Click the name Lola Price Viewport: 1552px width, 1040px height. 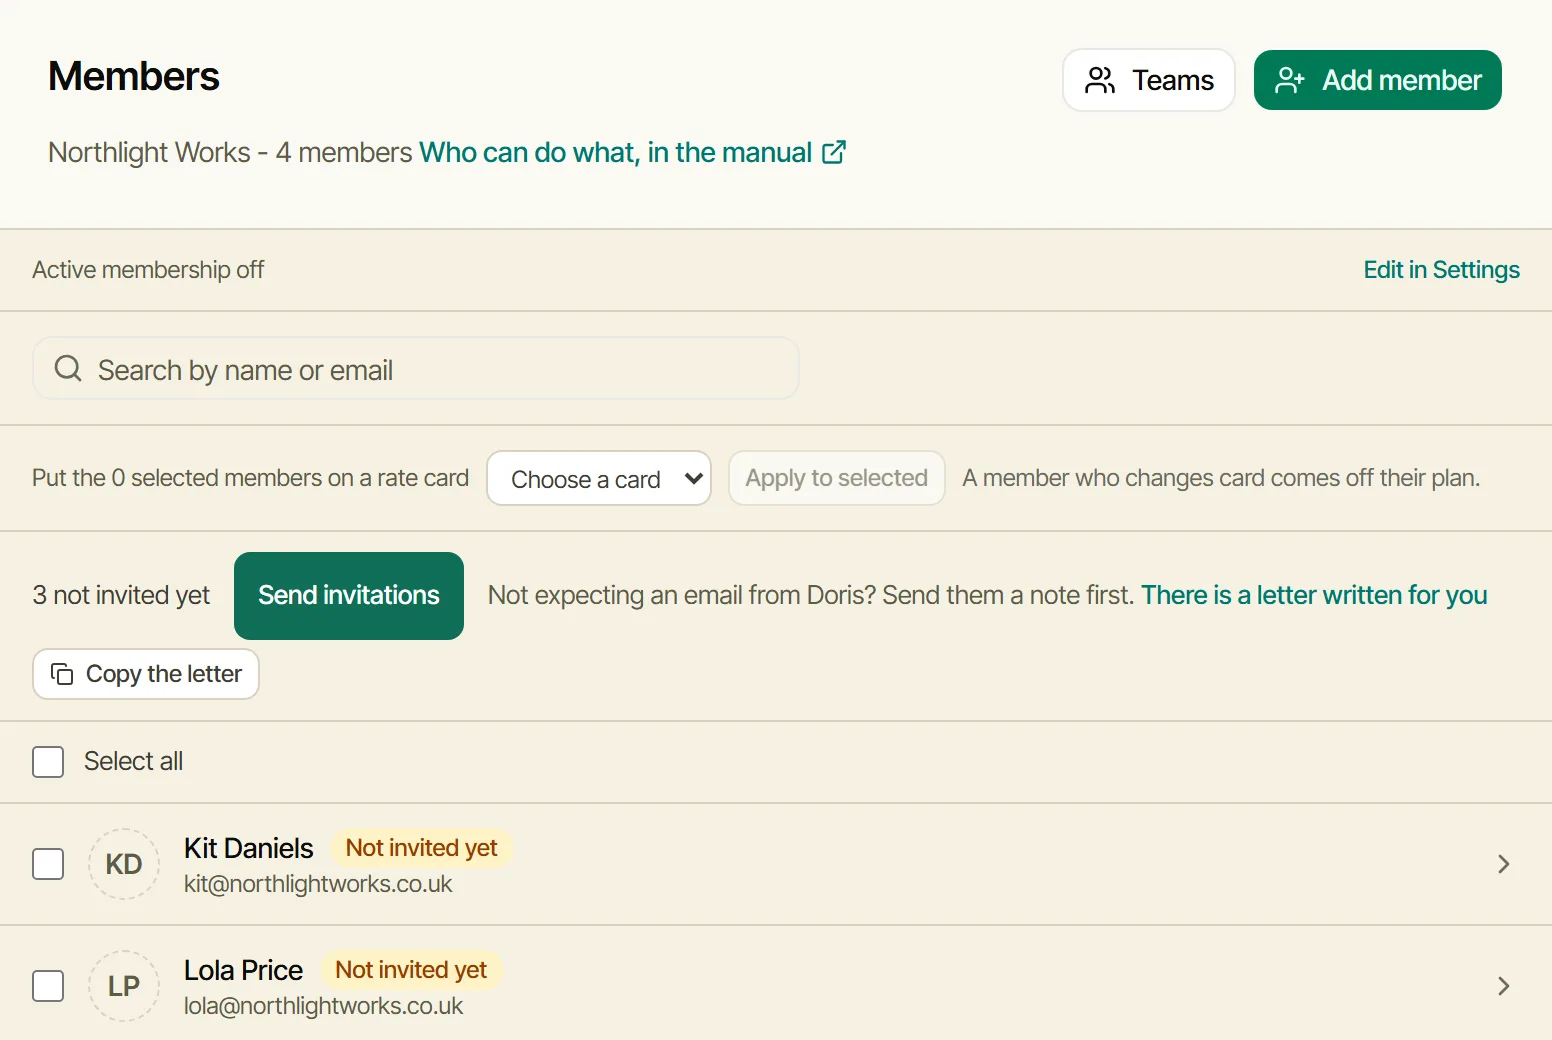(x=243, y=970)
